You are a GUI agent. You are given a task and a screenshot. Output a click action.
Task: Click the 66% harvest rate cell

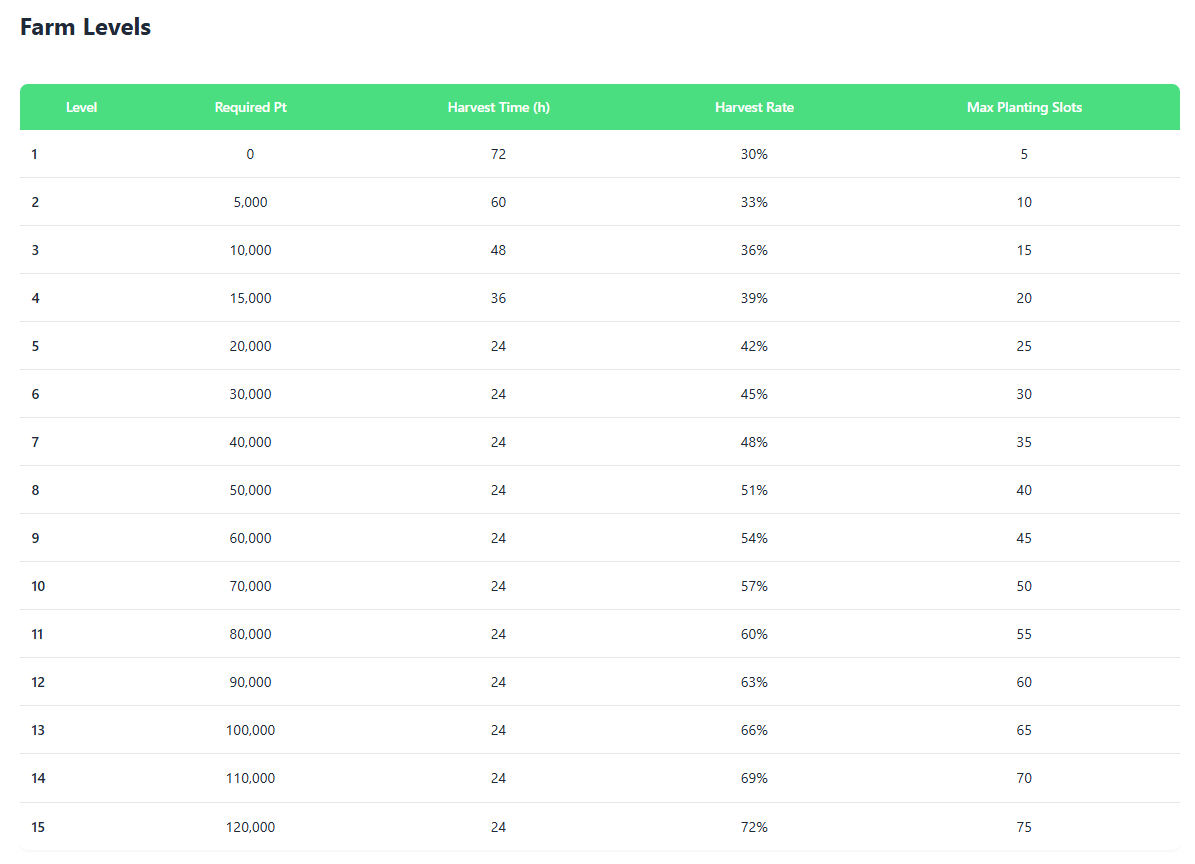(x=754, y=730)
